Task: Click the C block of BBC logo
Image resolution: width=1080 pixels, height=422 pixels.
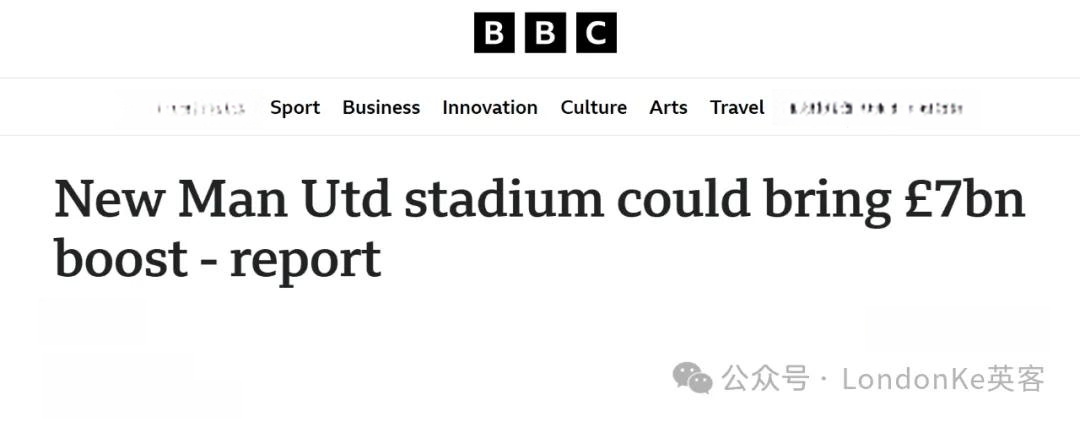Action: 596,32
